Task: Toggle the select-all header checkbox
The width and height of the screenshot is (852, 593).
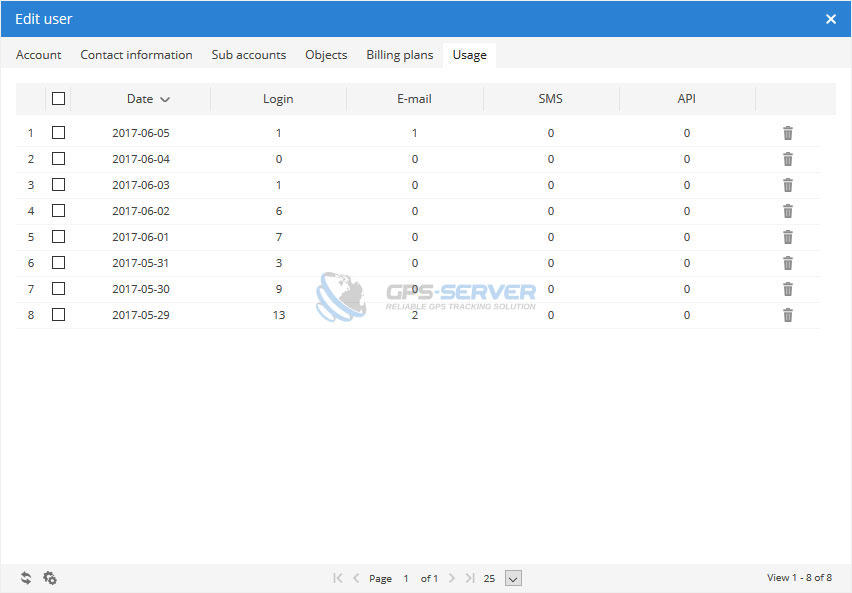Action: tap(59, 99)
